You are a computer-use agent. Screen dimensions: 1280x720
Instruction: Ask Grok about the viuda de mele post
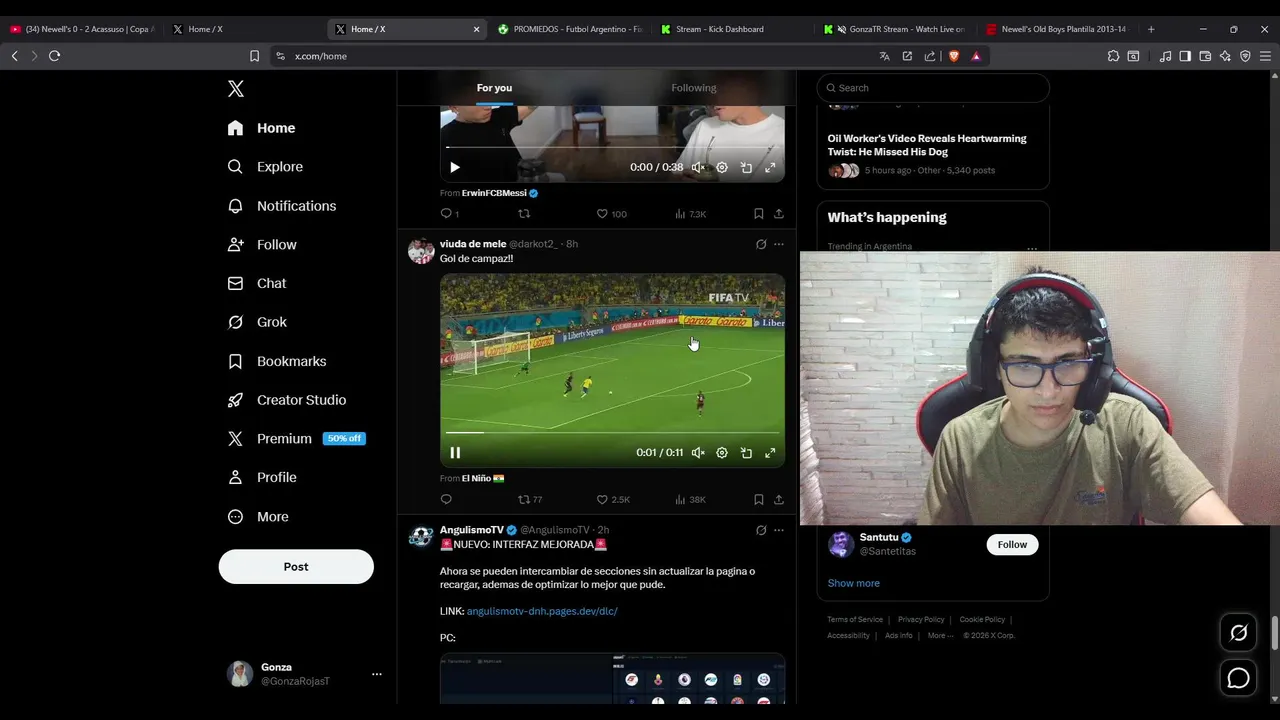[x=761, y=244]
